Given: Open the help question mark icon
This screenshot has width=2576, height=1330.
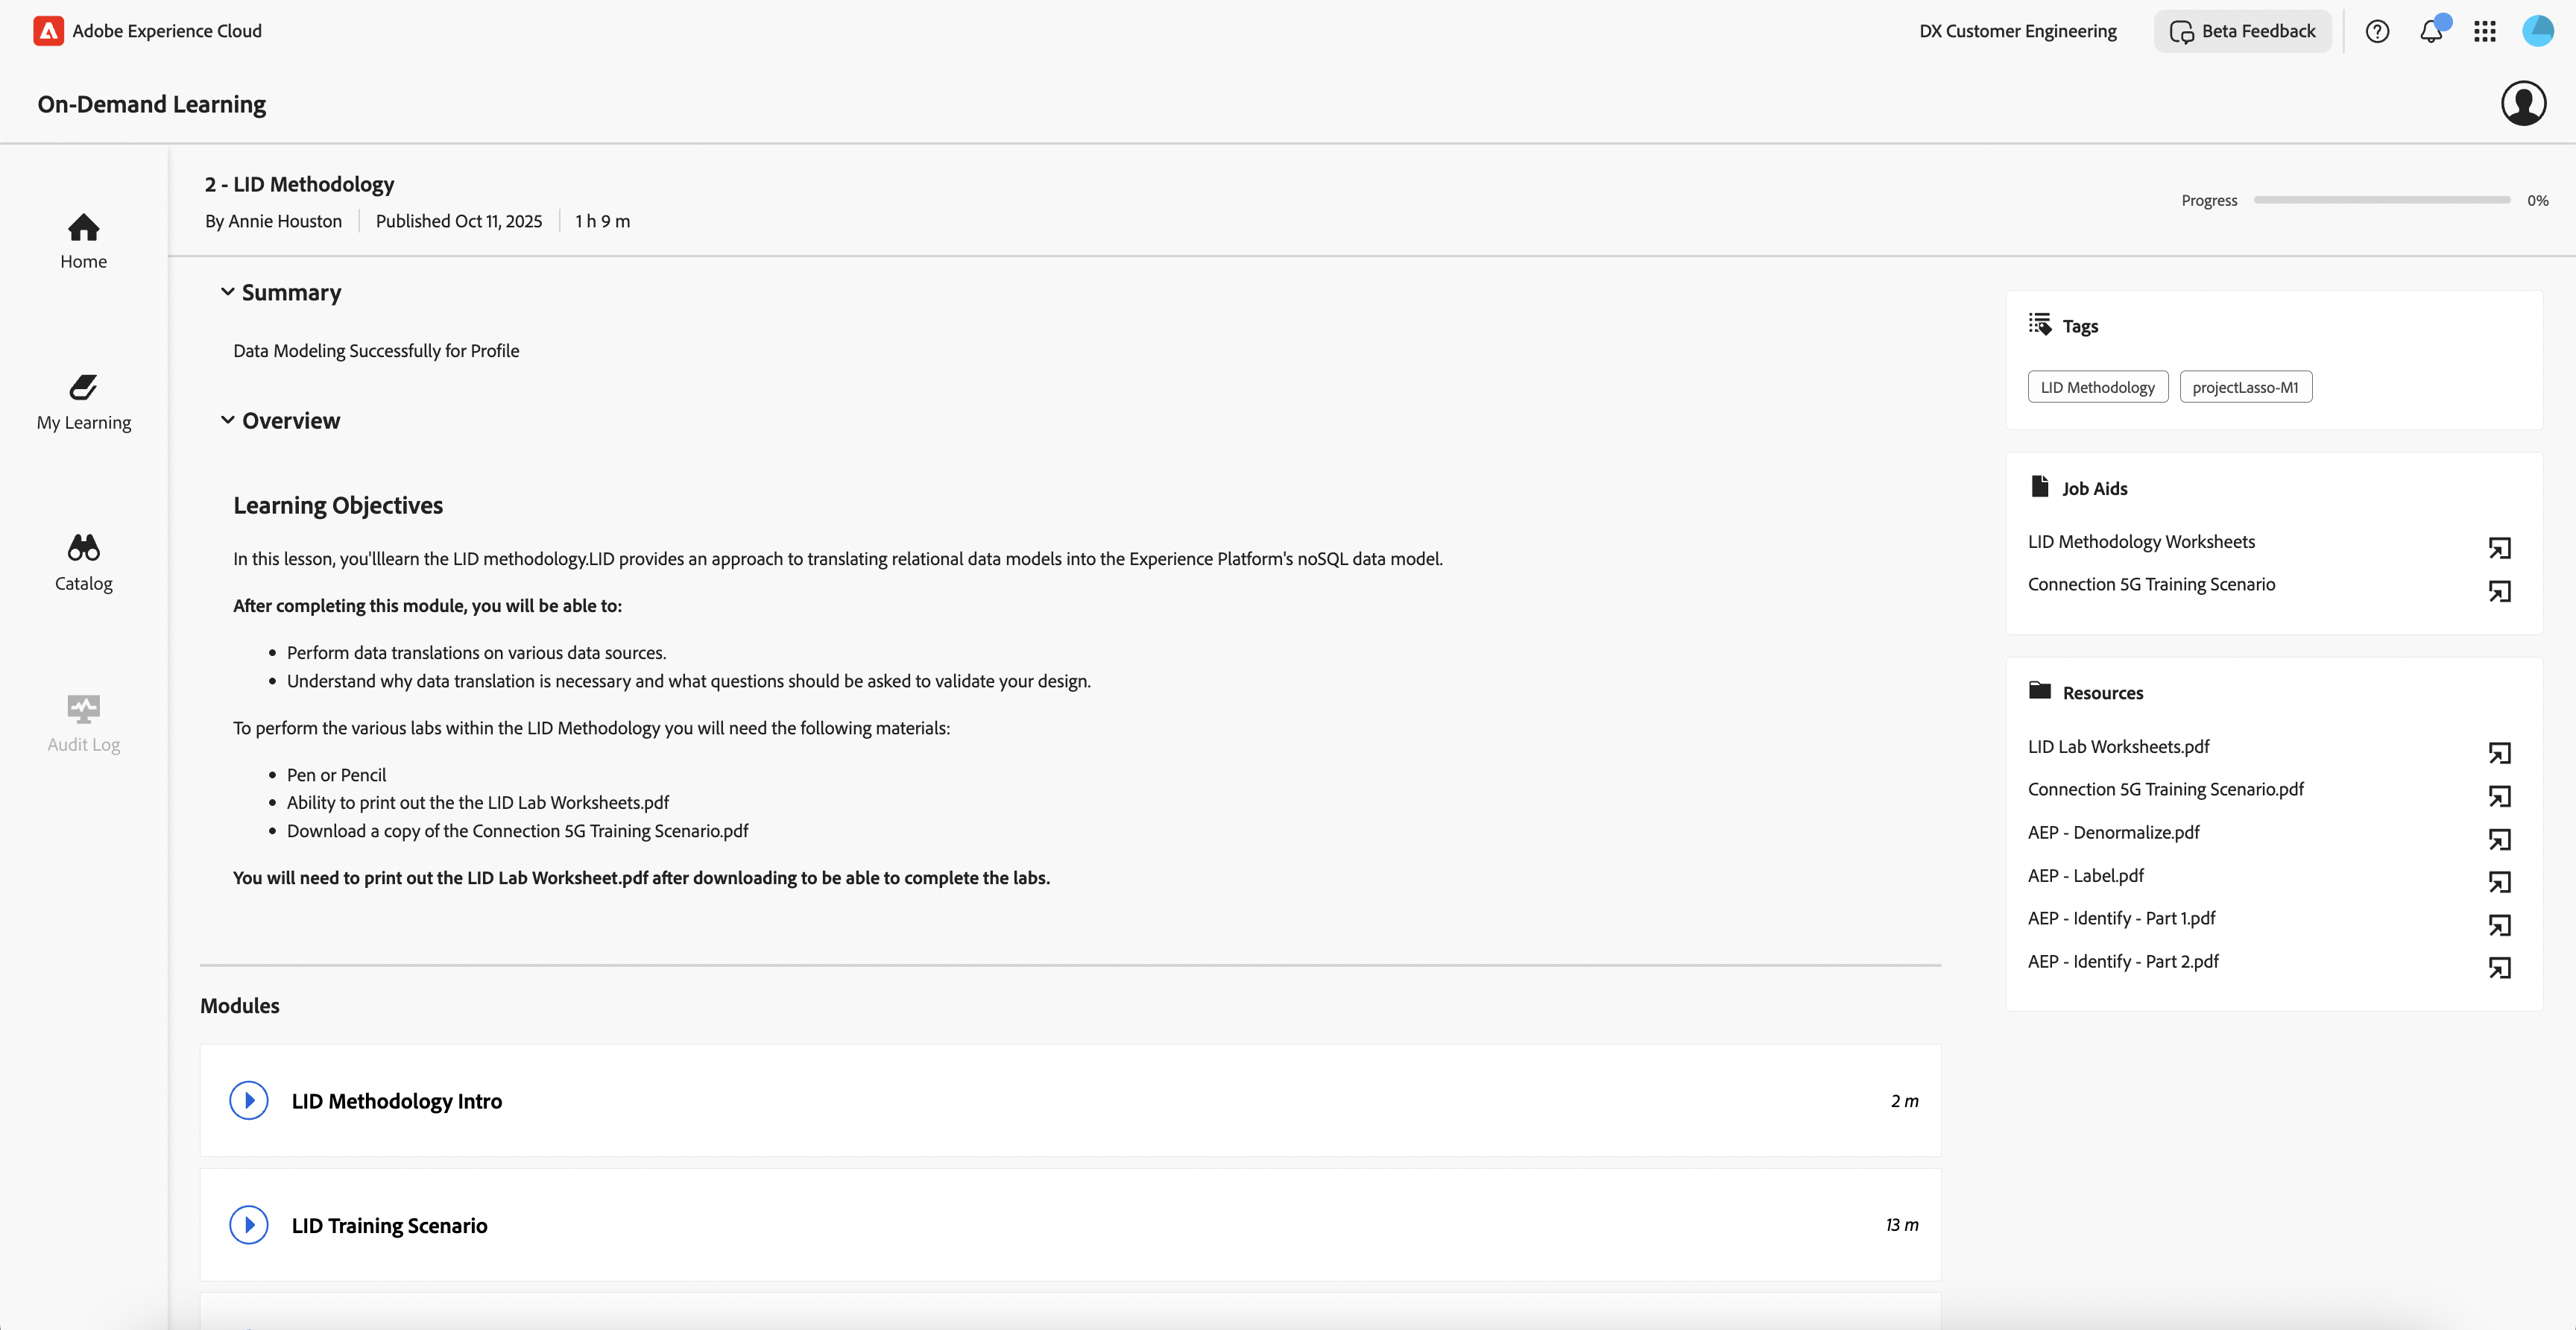Looking at the screenshot, I should click(2377, 31).
